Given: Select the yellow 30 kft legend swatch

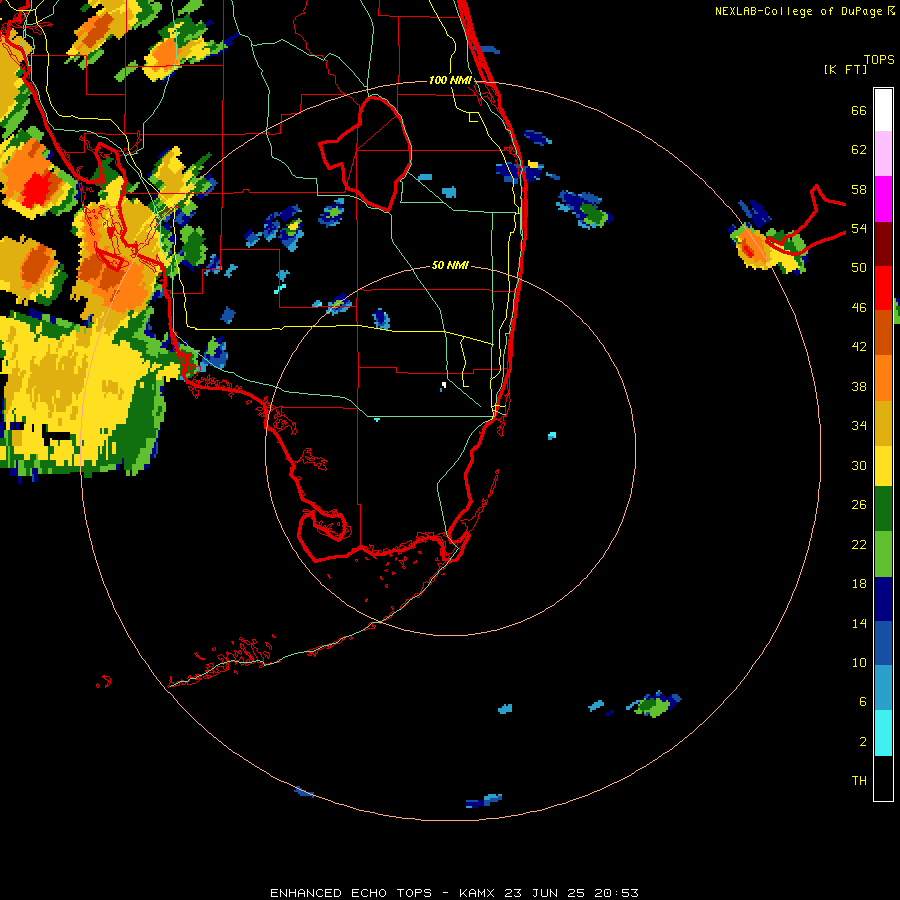Looking at the screenshot, I should 883,466.
